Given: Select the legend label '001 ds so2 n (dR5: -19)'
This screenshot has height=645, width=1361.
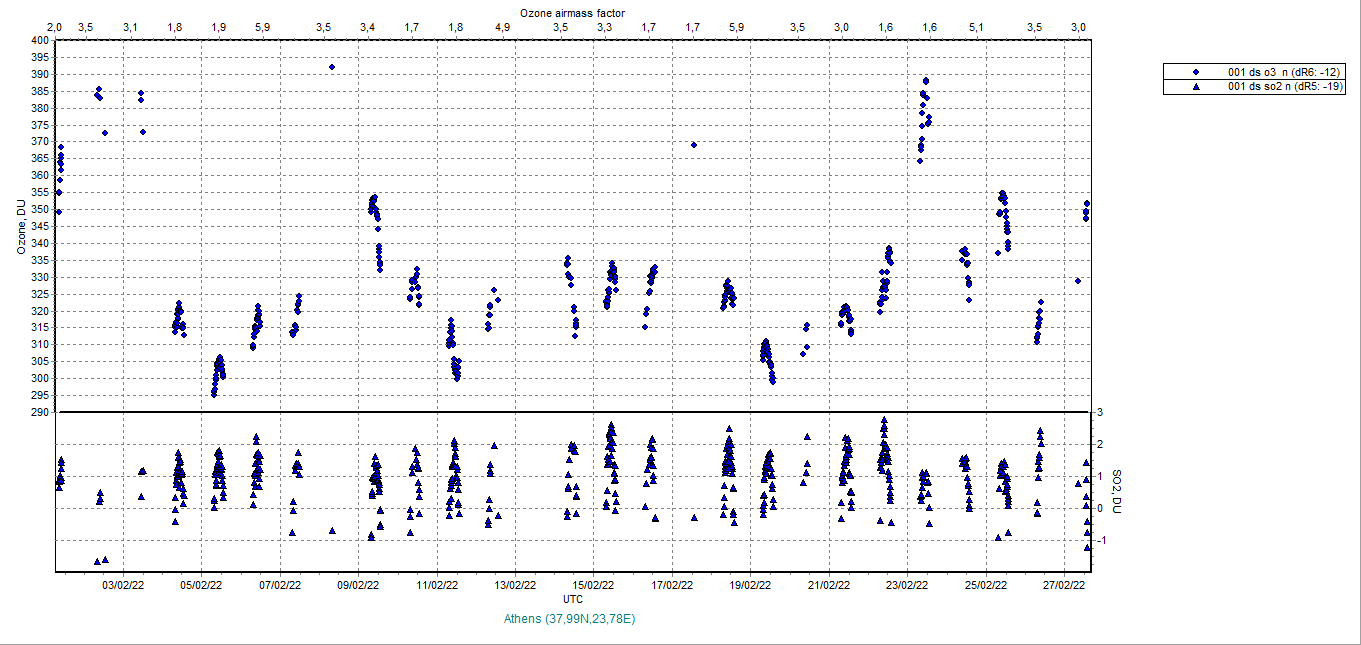Looking at the screenshot, I should tap(1286, 87).
